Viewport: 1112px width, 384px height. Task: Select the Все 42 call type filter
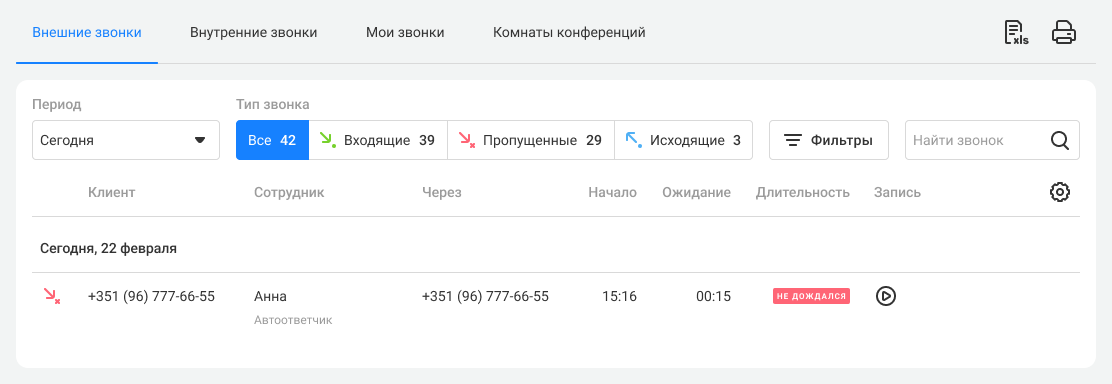tap(272, 141)
